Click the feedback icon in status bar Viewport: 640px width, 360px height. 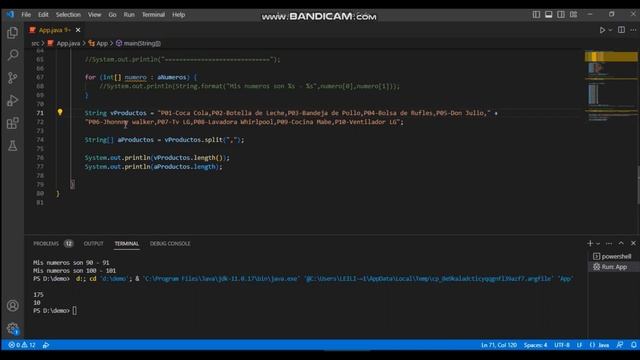(620, 345)
